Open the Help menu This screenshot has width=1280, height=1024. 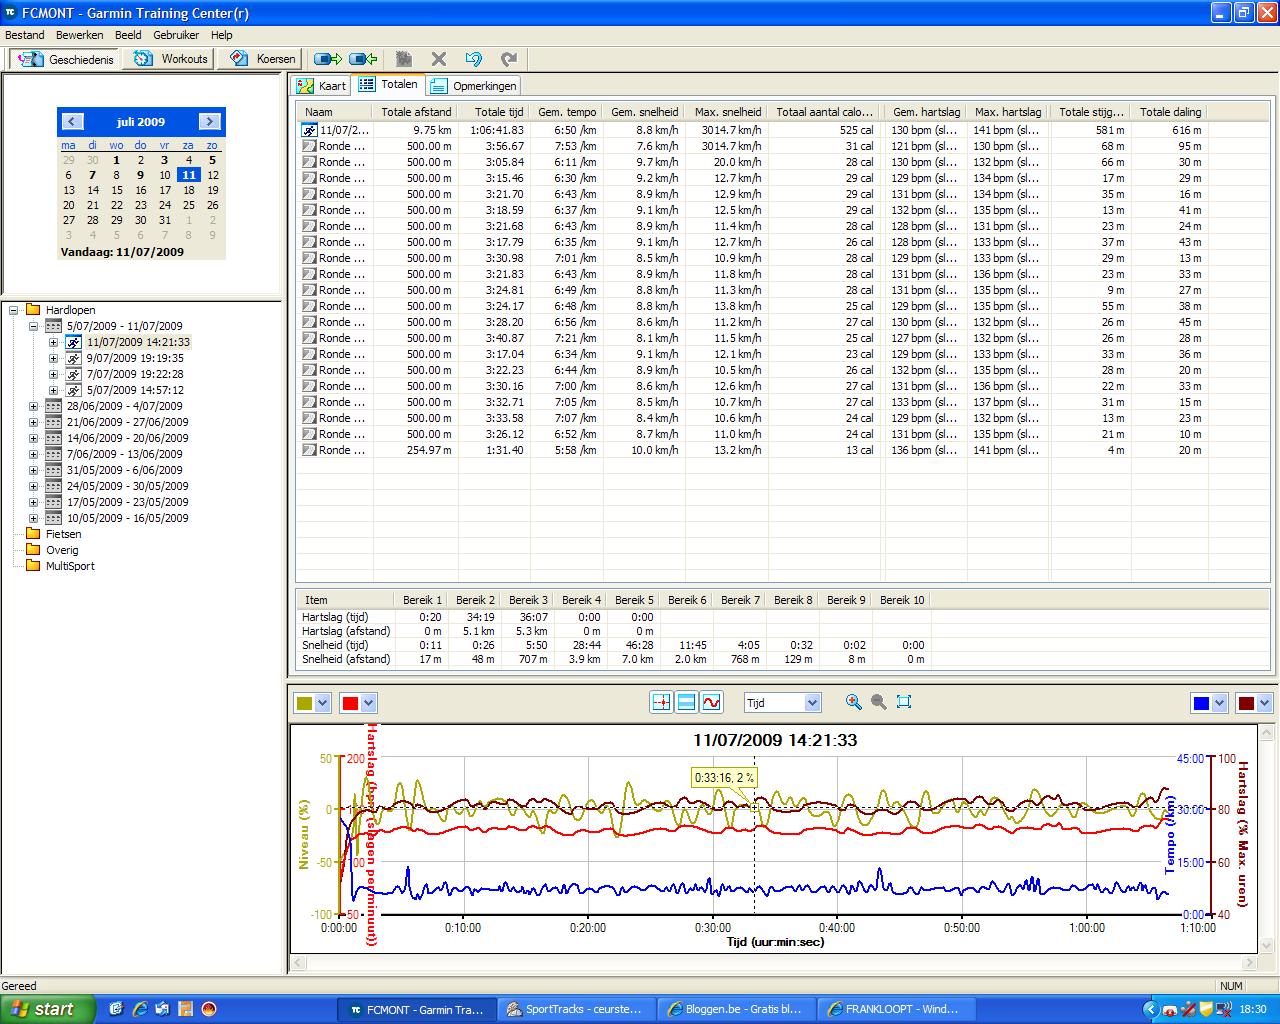tap(221, 35)
